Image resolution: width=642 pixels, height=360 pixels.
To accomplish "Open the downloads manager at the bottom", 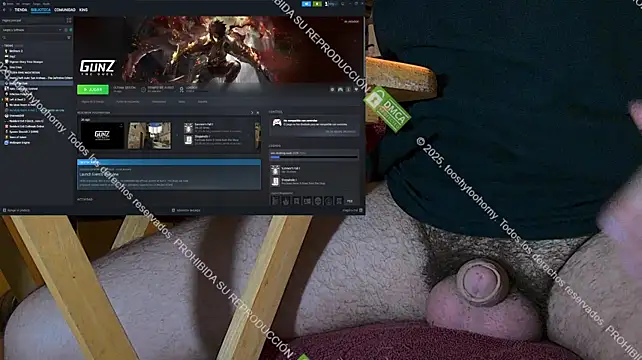I will tap(186, 211).
